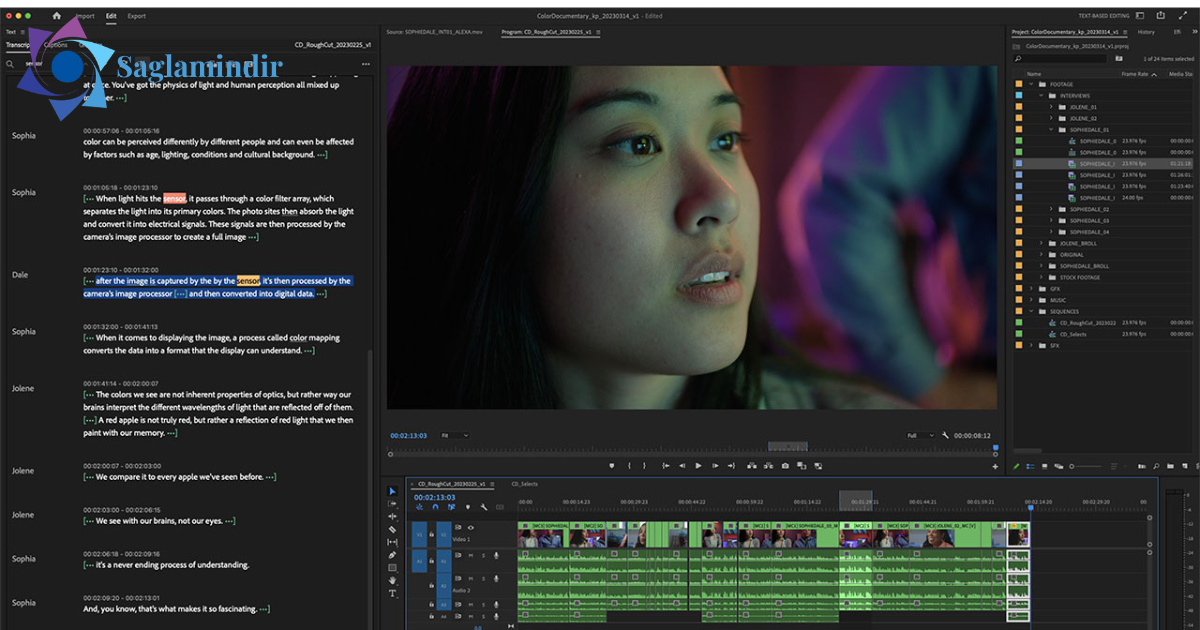The width and height of the screenshot is (1200, 630).
Task: Toggle Snap in timeline
Action: 436,507
